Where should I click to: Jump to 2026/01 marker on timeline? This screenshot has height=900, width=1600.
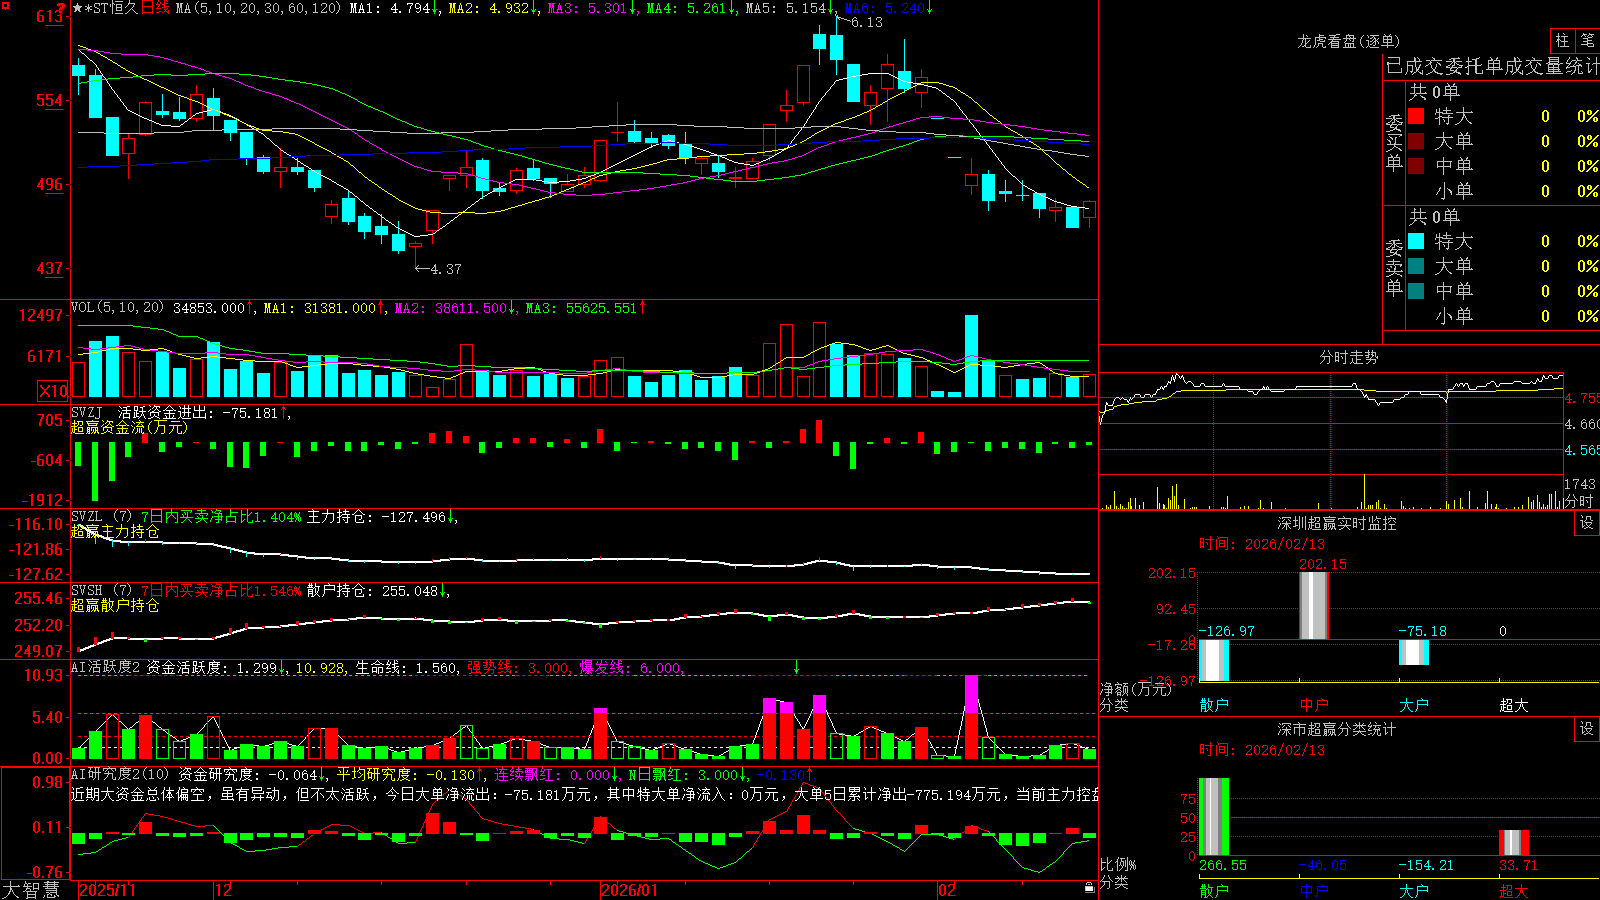629,890
